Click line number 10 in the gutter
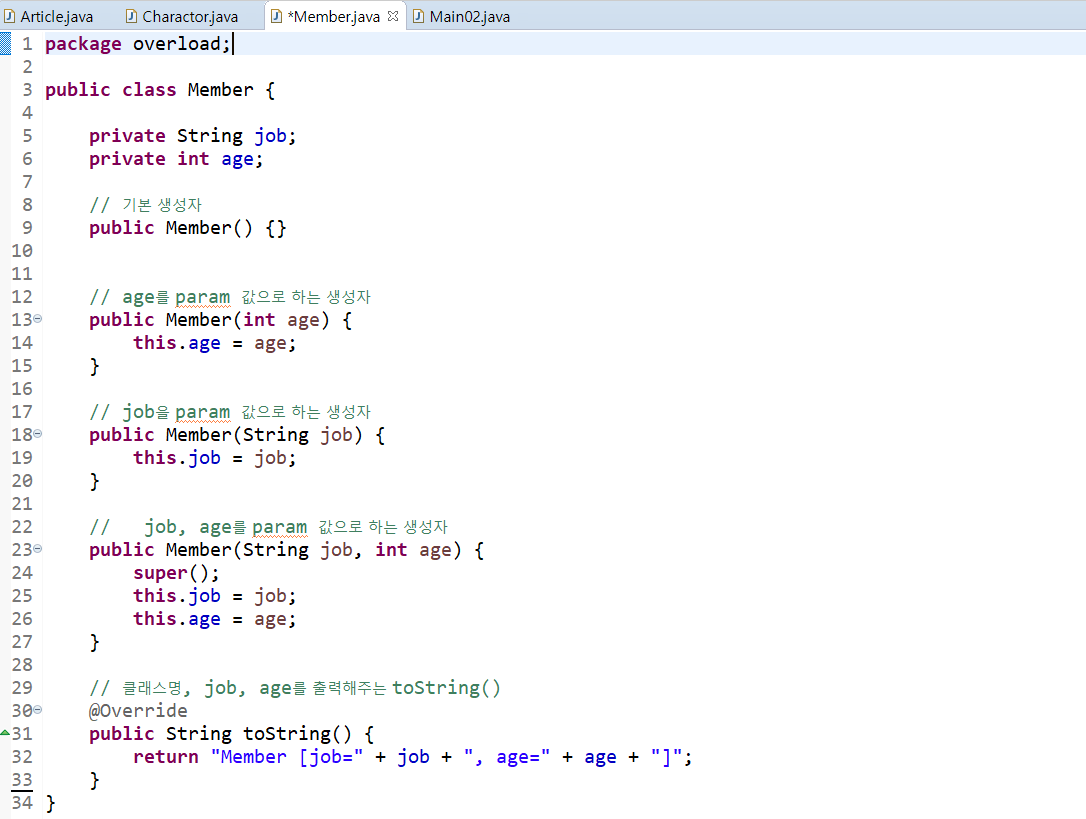This screenshot has width=1086, height=819. click(x=21, y=251)
